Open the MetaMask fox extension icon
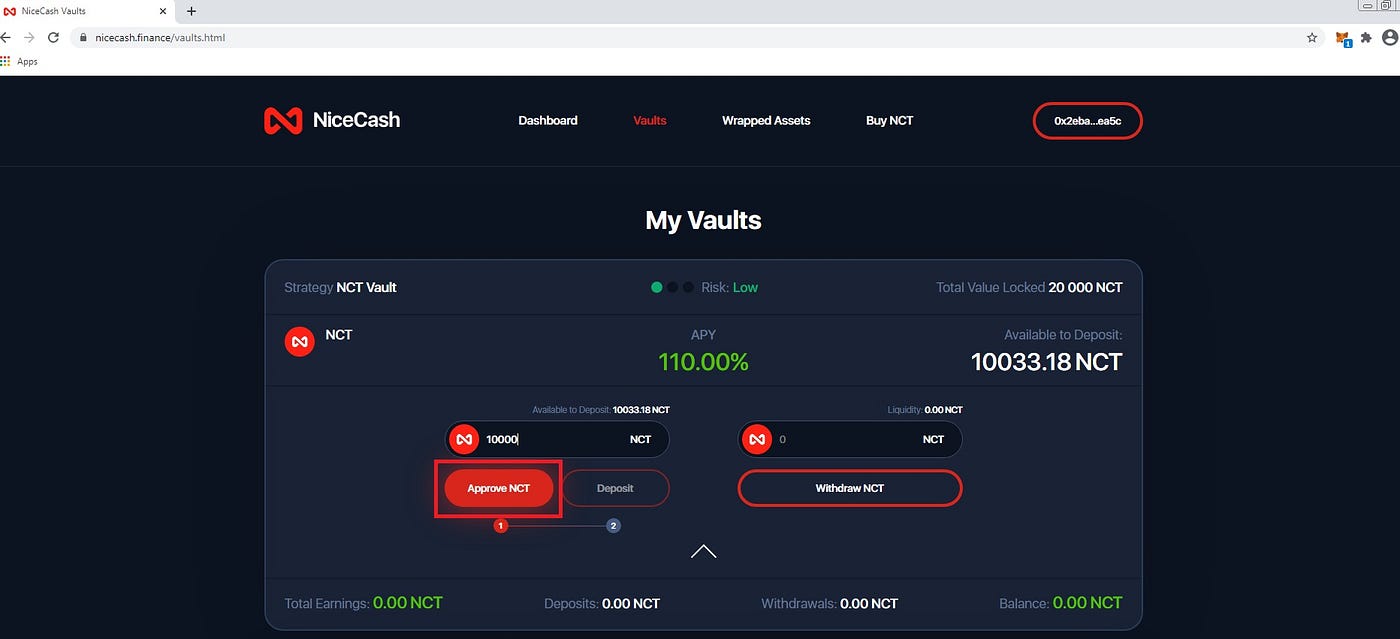This screenshot has width=1400, height=639. 1343,38
